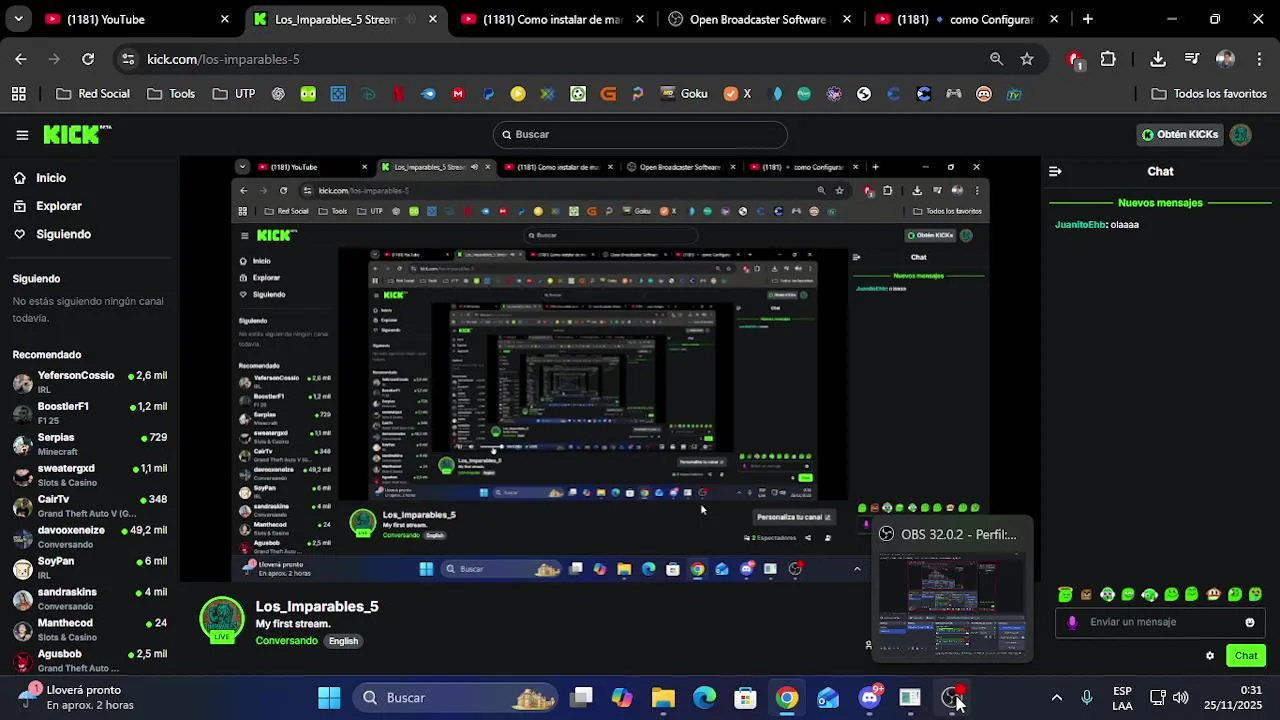1280x720 pixels.
Task: Click the OBS 32.0.2 window preview thumbnail
Action: point(952,605)
